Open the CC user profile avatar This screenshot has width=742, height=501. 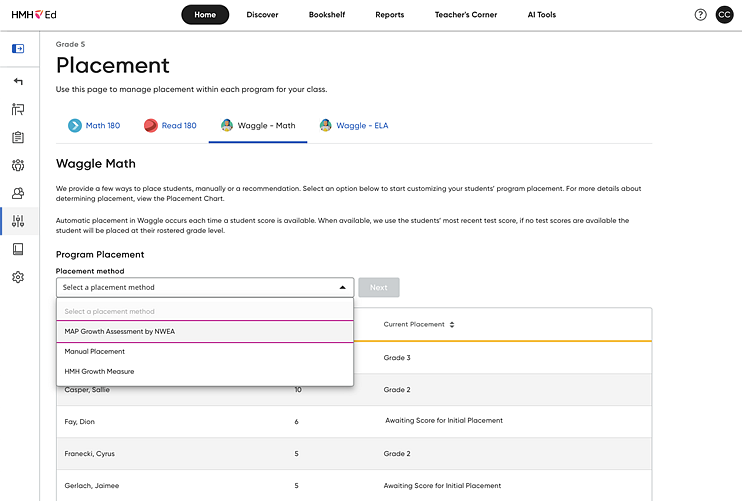point(724,15)
